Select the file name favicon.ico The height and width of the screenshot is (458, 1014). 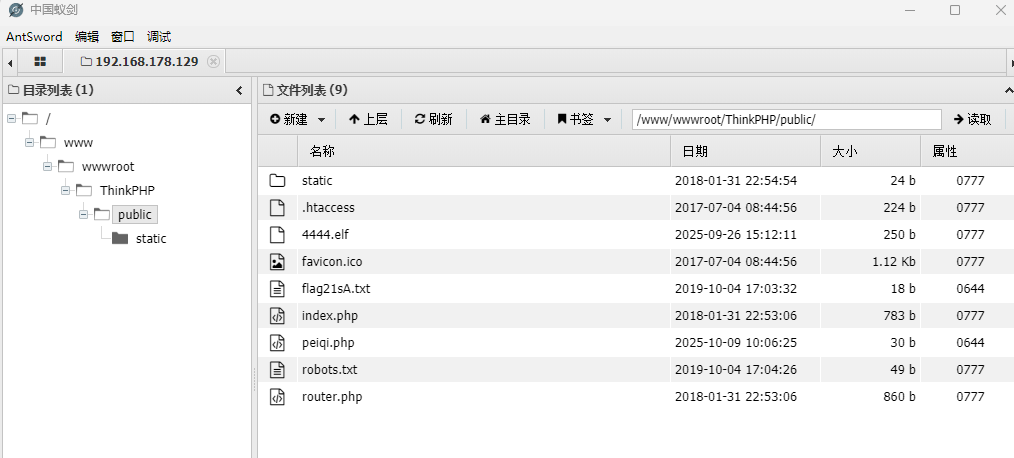click(332, 261)
